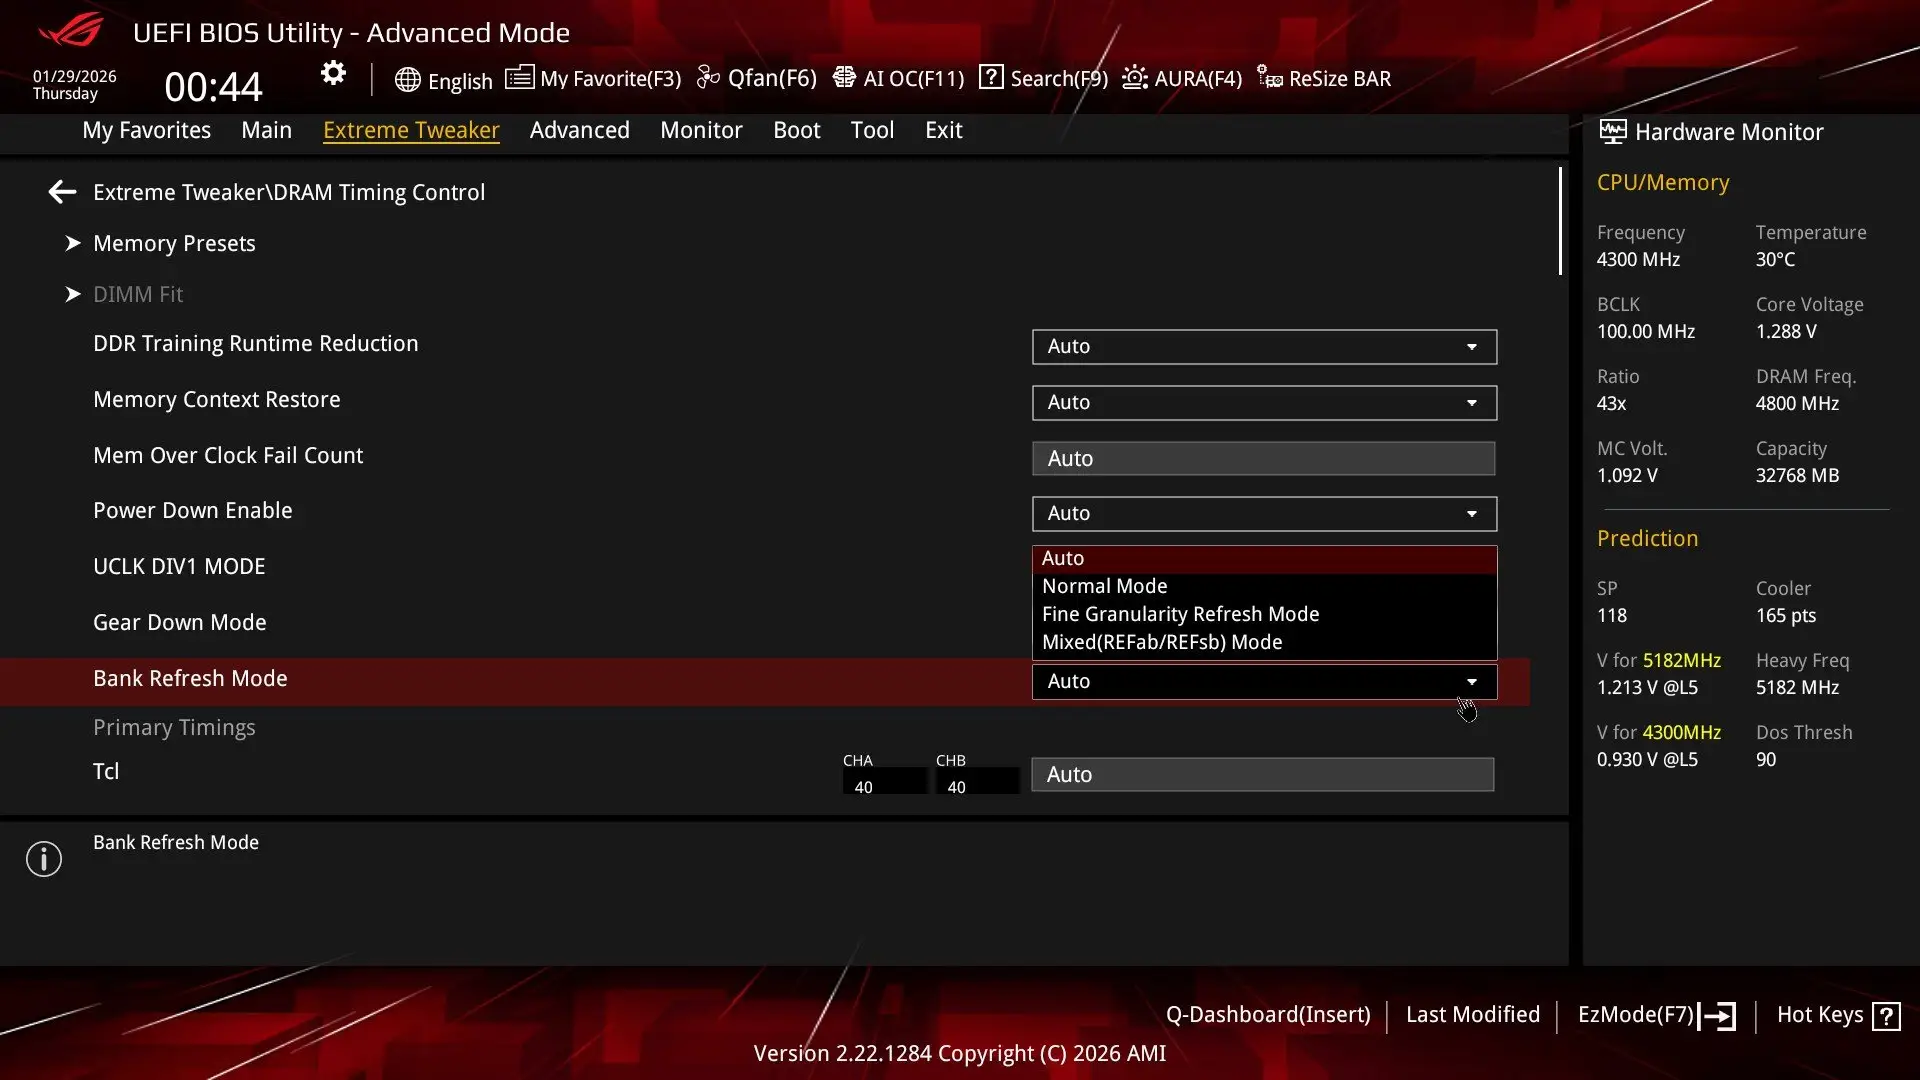Click the settings list scrollbar

[1560, 221]
